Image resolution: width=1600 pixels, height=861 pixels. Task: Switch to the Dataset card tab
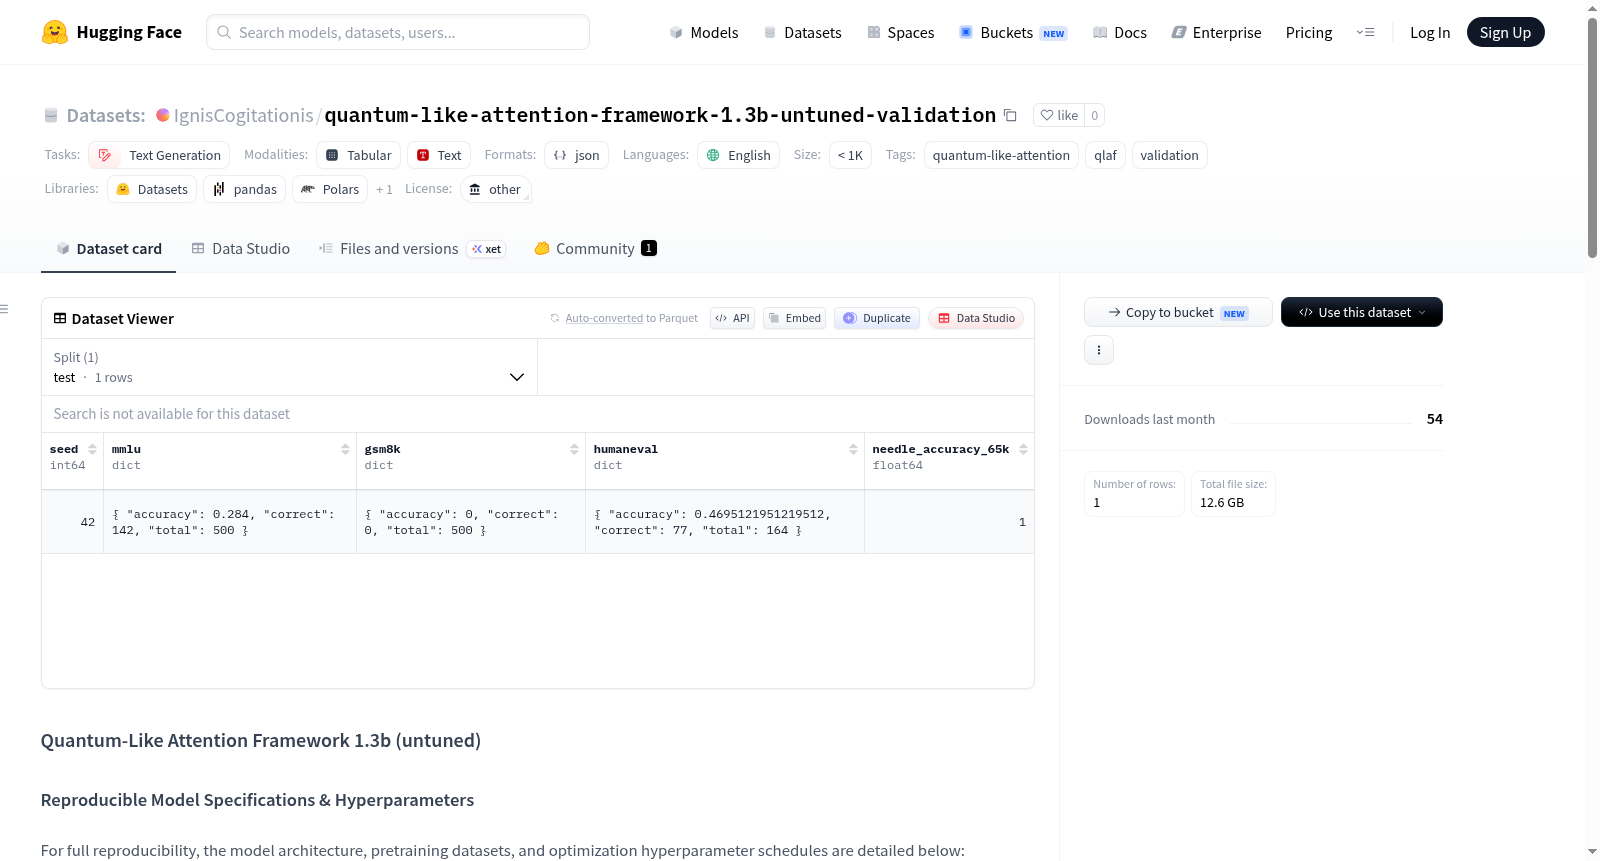pyautogui.click(x=108, y=249)
